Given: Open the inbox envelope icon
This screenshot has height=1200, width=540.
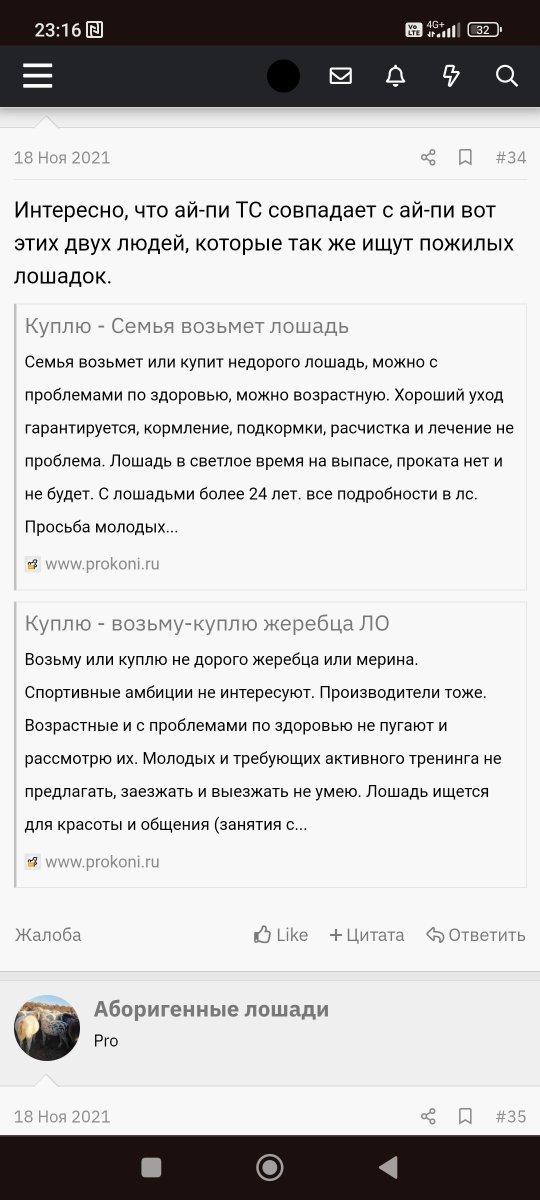Looking at the screenshot, I should (341, 76).
